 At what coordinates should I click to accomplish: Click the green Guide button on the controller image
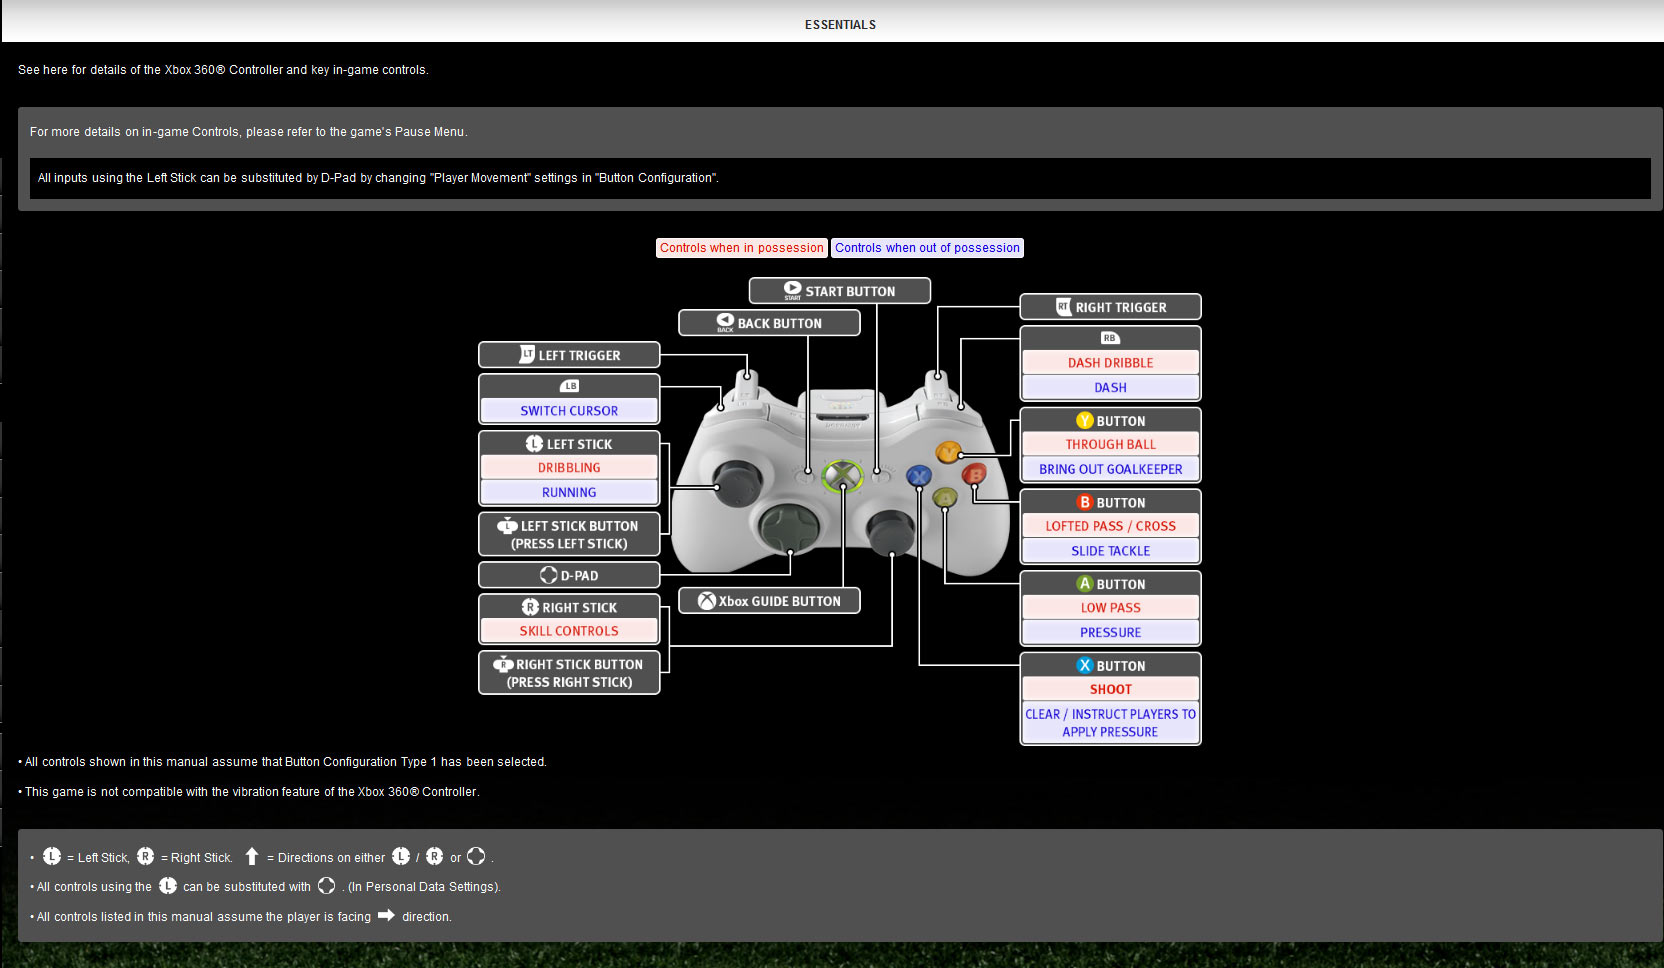[842, 476]
